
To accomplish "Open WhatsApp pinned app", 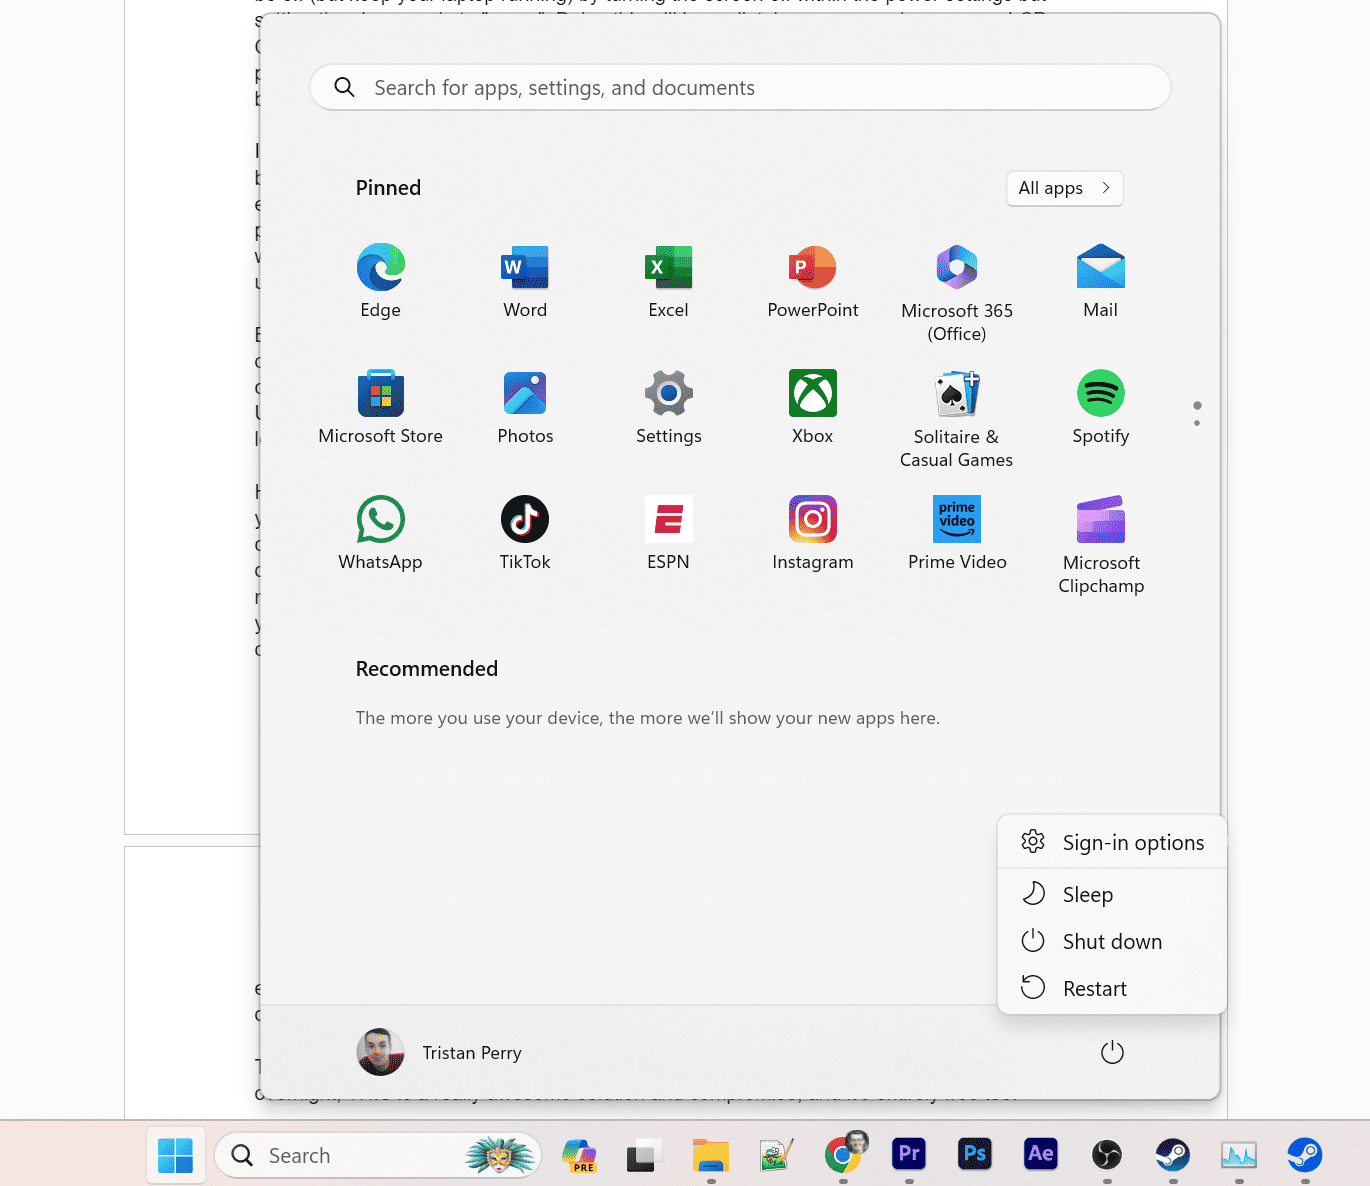I will pyautogui.click(x=380, y=533).
